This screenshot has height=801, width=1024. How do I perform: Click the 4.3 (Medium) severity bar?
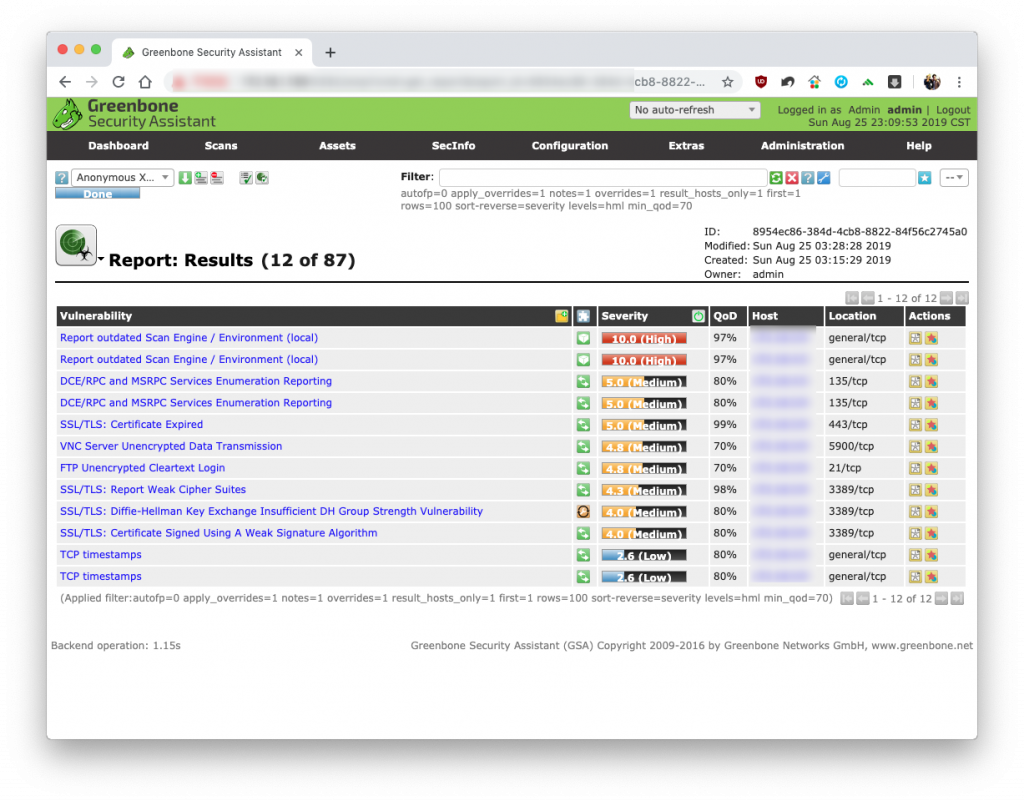[x=644, y=490]
